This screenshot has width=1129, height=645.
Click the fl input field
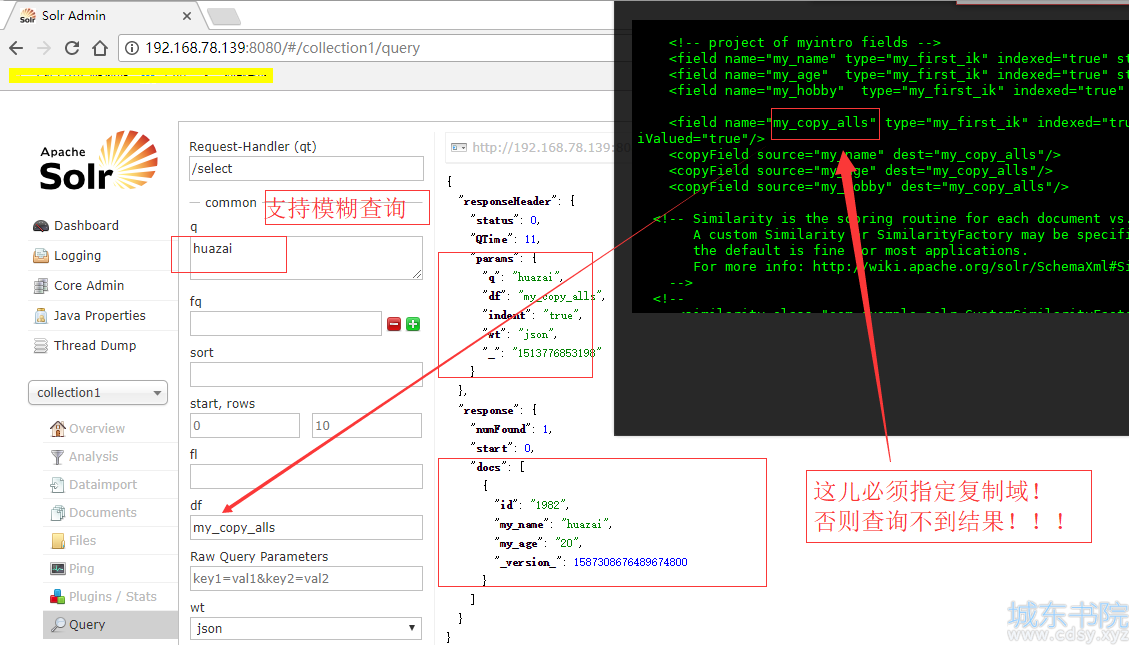coord(306,477)
